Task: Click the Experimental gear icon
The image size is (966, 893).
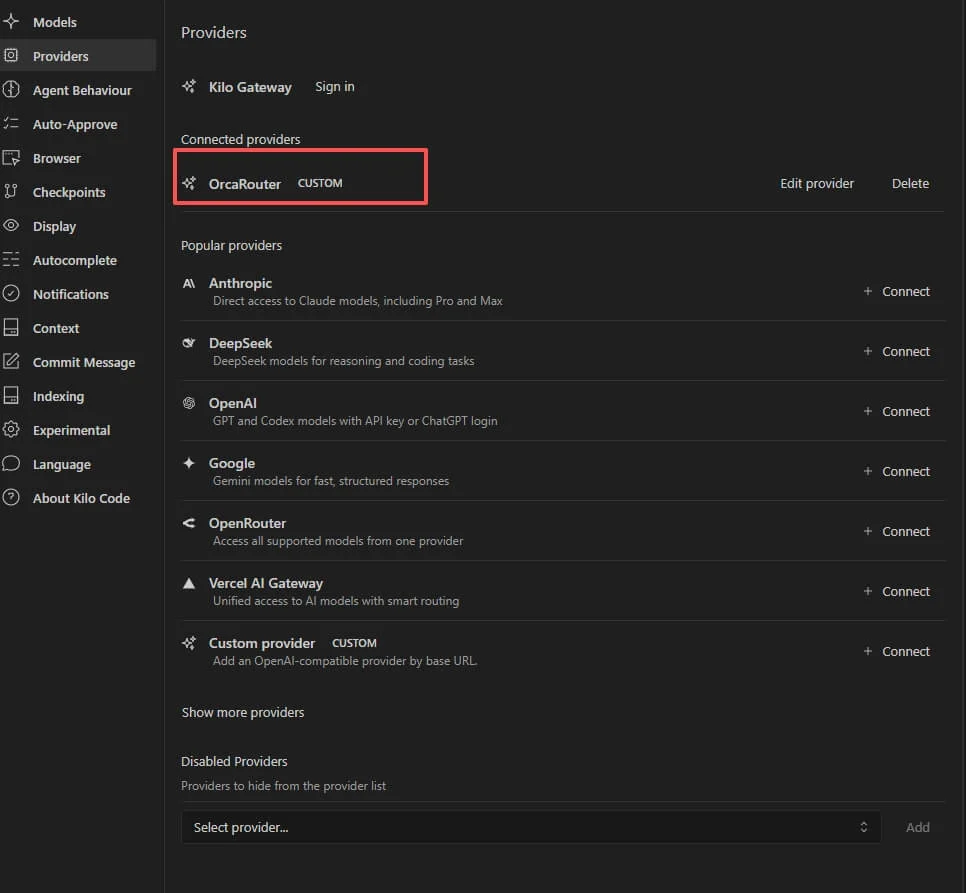Action: click(x=11, y=429)
